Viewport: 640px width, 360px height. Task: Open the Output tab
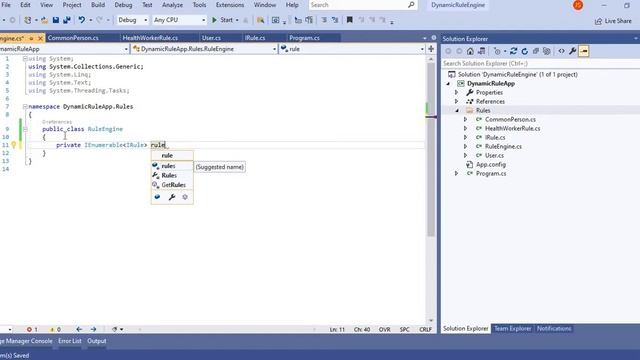pyautogui.click(x=97, y=341)
